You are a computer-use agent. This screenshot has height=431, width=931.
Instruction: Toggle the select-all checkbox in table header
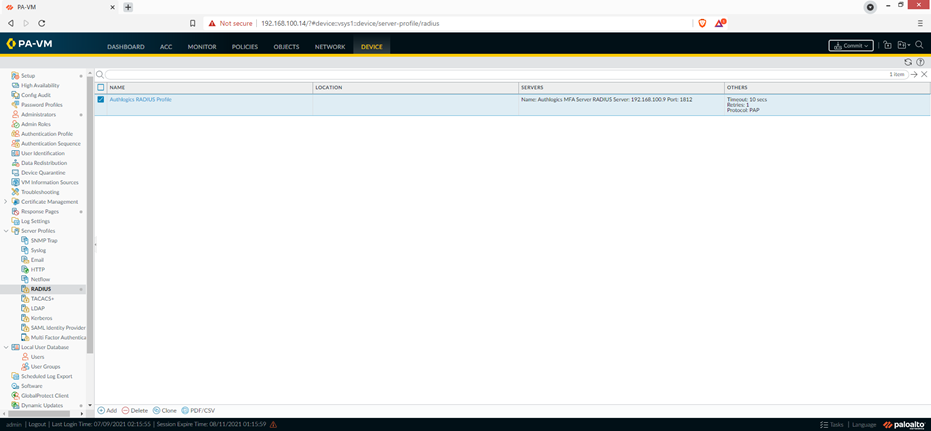(100, 87)
